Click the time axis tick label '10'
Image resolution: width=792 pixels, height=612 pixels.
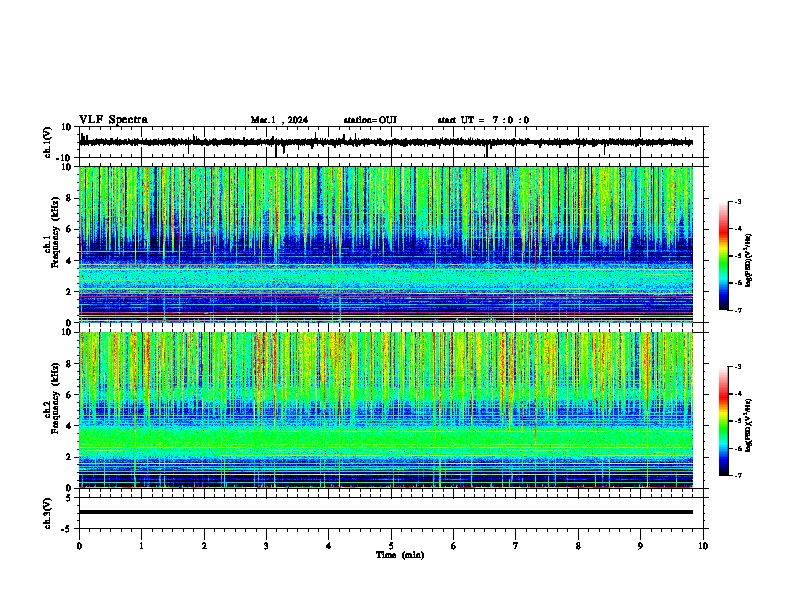click(x=703, y=546)
